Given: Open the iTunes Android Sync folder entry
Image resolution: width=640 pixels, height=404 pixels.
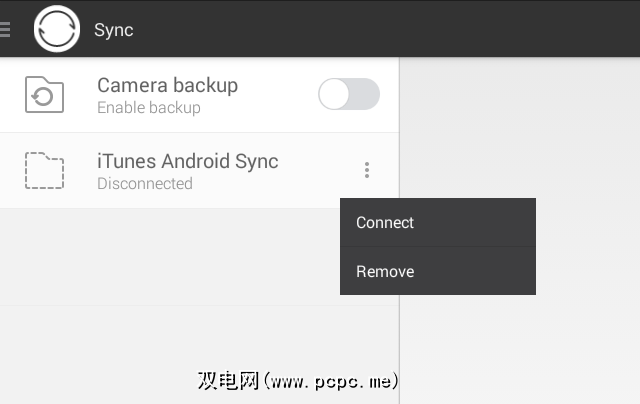Looking at the screenshot, I should point(187,161).
